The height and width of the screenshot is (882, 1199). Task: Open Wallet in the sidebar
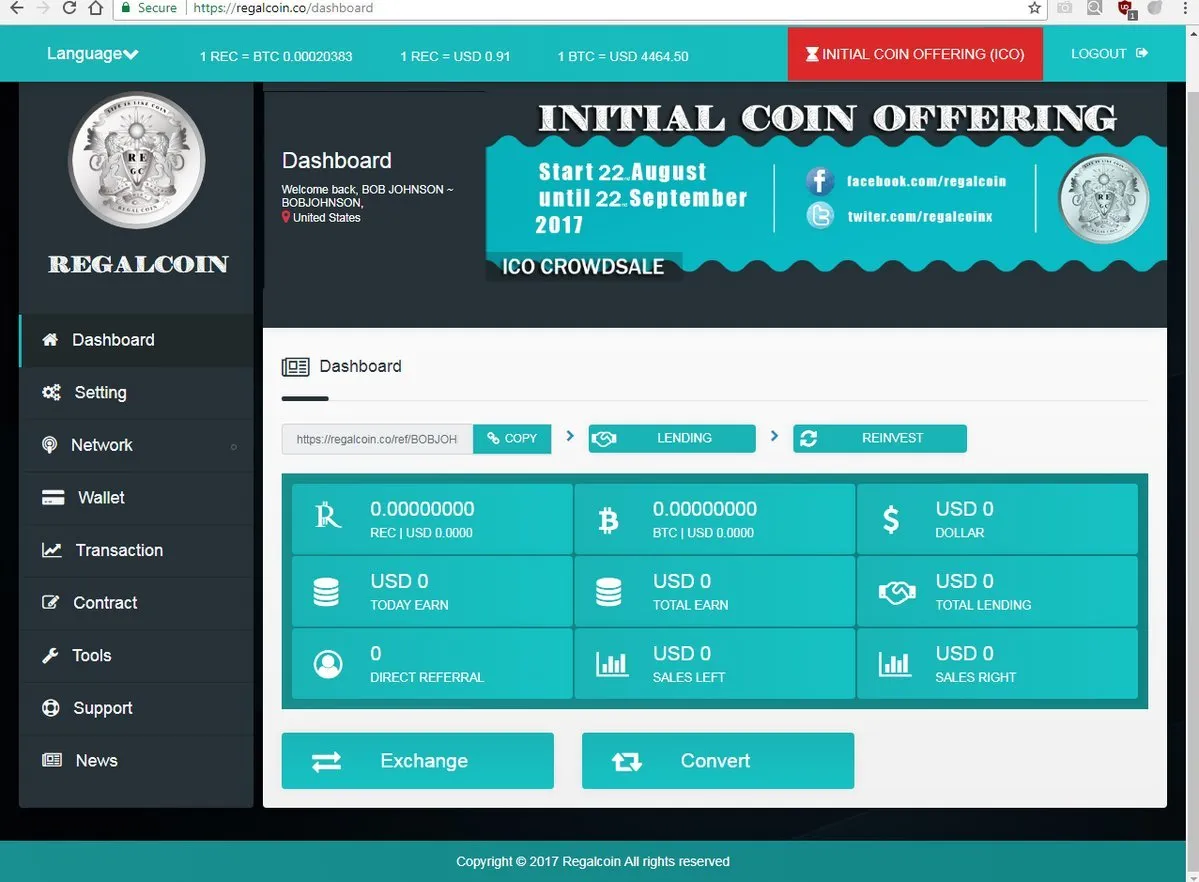(x=136, y=498)
